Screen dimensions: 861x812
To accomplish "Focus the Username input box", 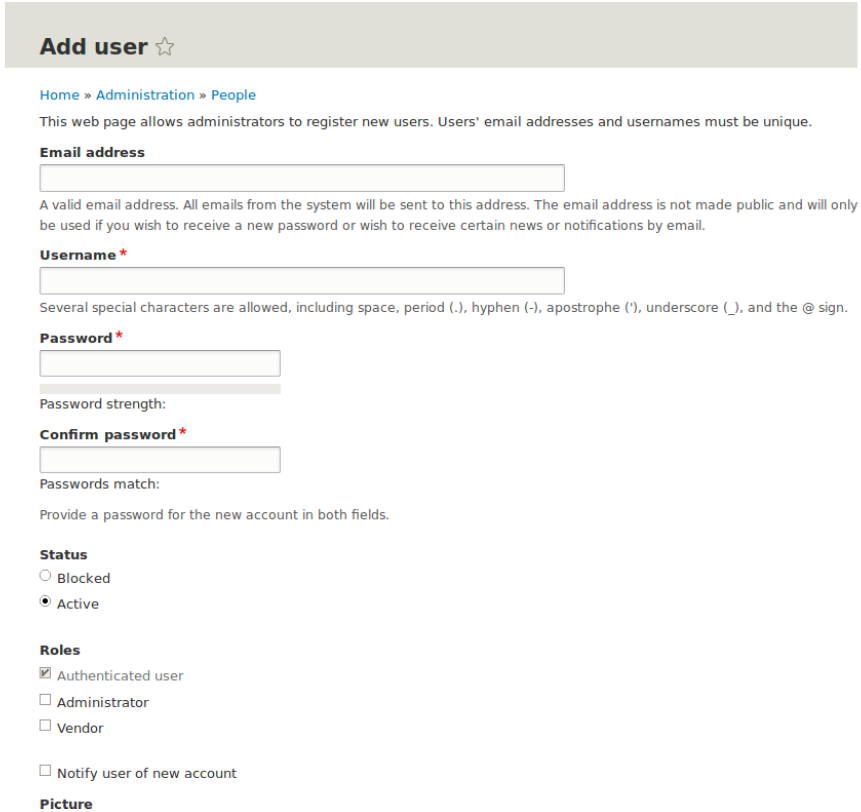I will (x=300, y=280).
